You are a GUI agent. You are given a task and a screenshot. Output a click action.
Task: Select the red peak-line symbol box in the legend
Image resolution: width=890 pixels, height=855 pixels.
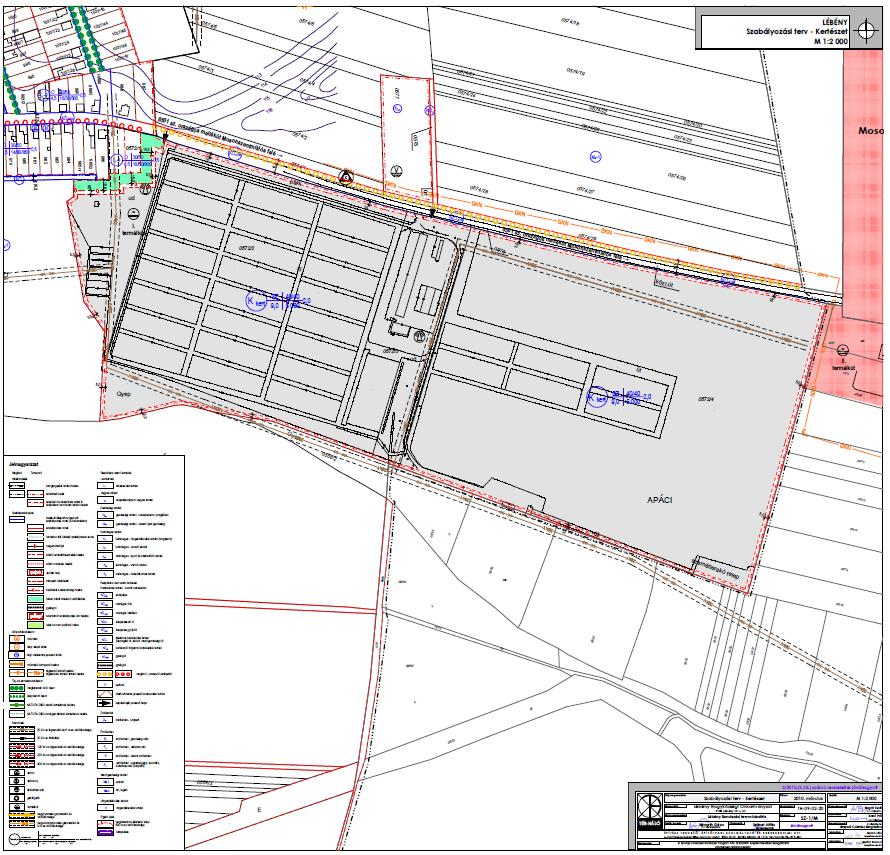[x=106, y=694]
